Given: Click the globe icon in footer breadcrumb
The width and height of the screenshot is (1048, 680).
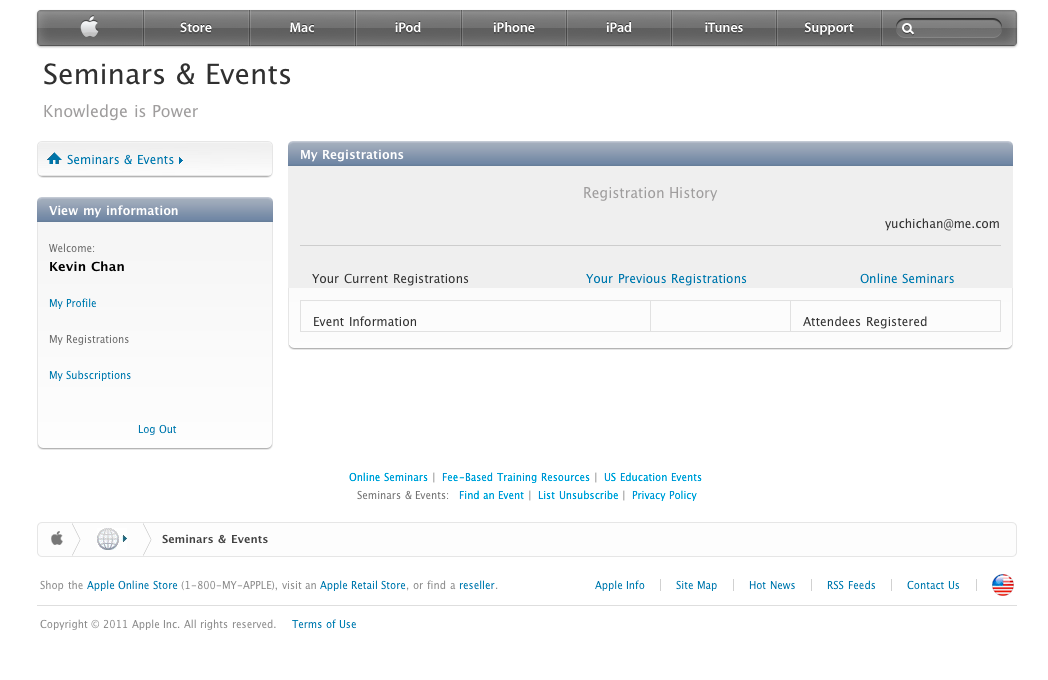Looking at the screenshot, I should [108, 538].
